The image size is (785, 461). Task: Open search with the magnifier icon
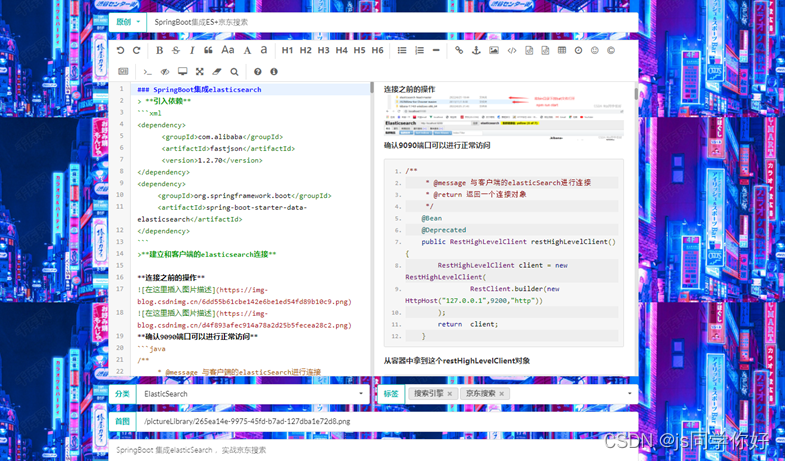pos(234,72)
